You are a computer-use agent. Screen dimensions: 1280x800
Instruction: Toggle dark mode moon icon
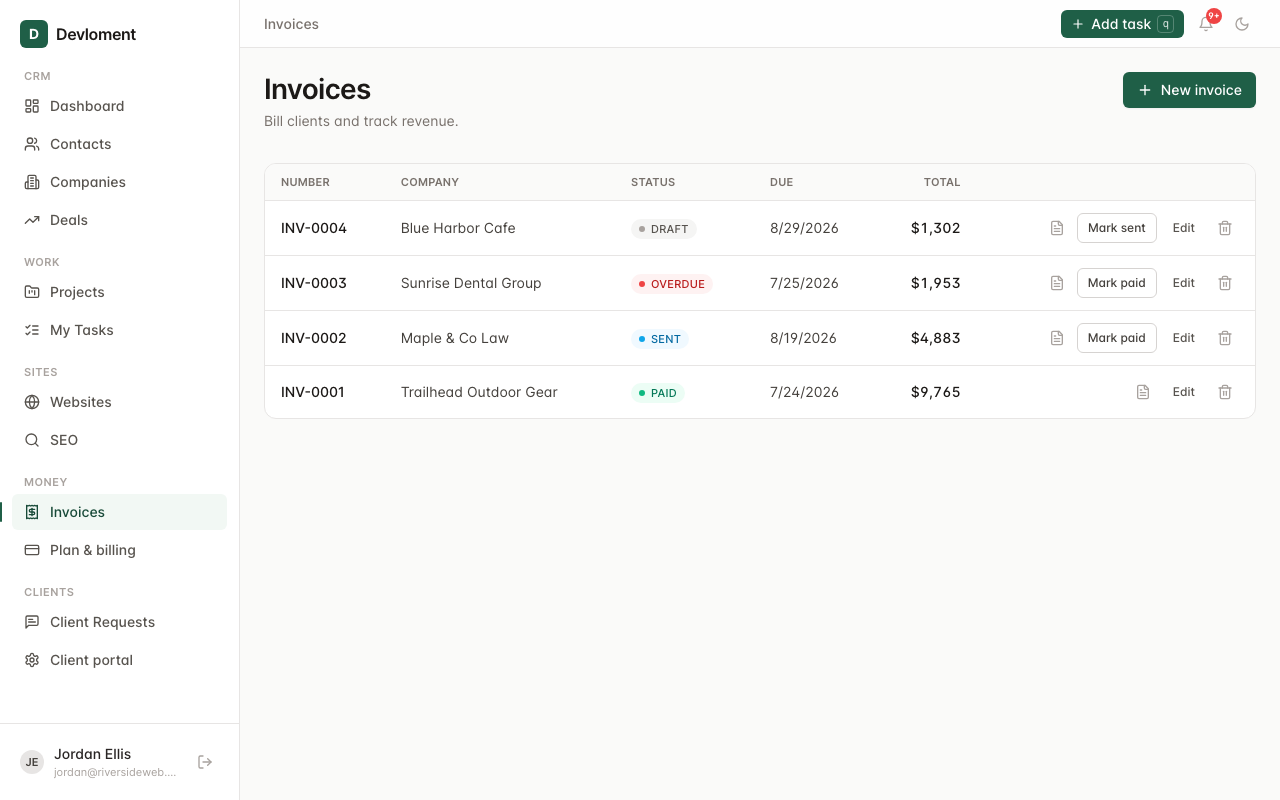[1242, 24]
